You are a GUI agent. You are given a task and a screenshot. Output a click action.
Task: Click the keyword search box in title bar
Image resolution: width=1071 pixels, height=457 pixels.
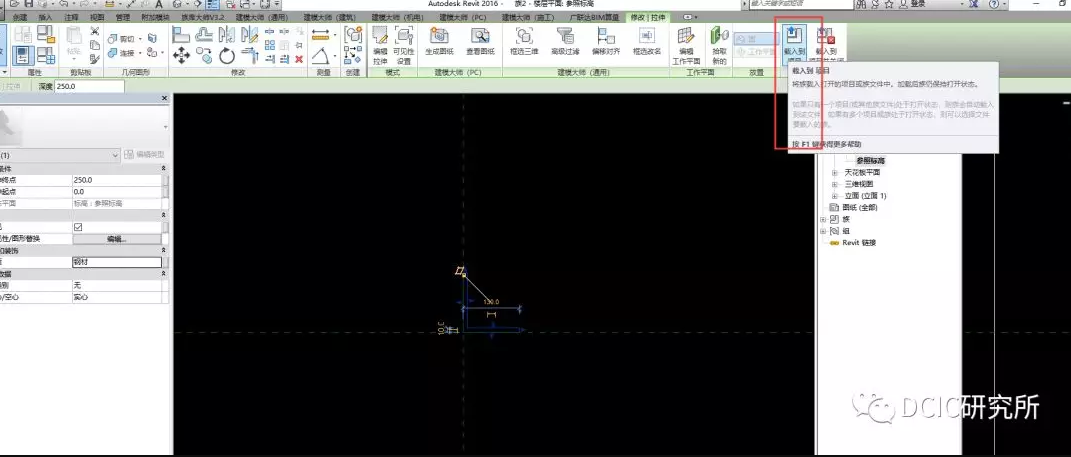pyautogui.click(x=801, y=4)
